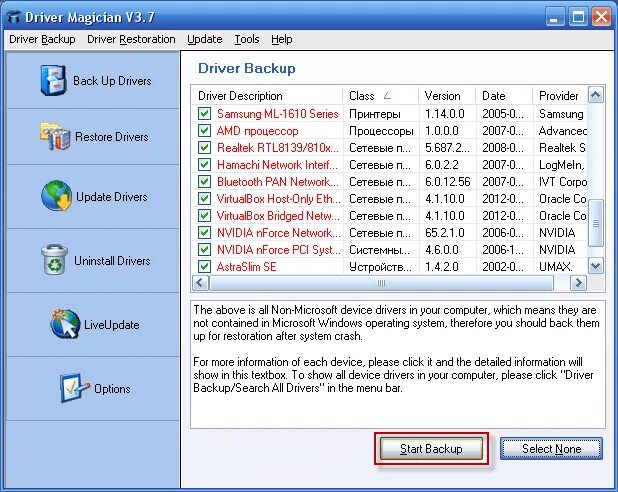Click the horizontal scrollbar right arrow
Viewport: 618px width, 492px height.
[578, 283]
